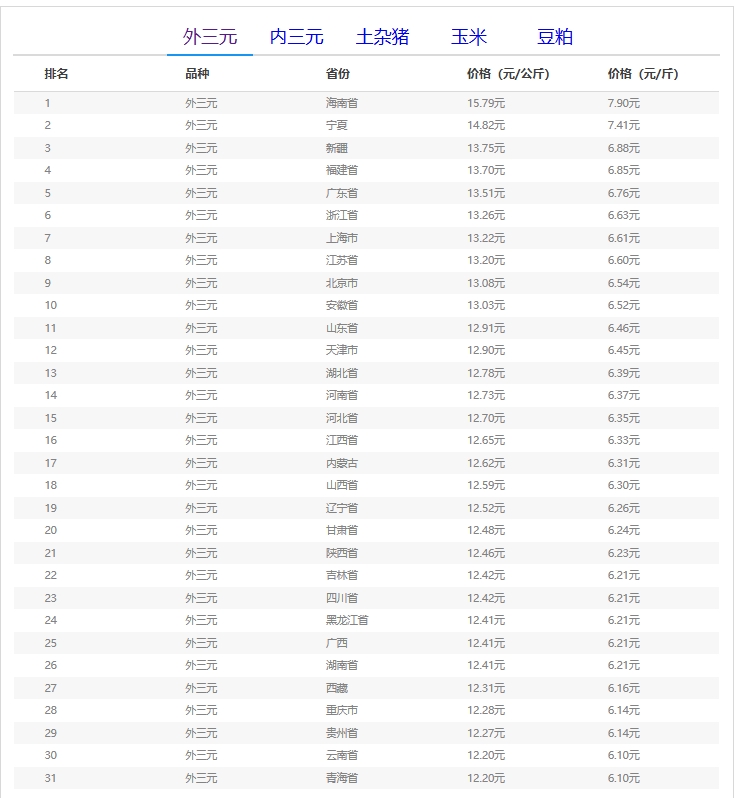Select the 湖北省 province cell

pyautogui.click(x=342, y=373)
